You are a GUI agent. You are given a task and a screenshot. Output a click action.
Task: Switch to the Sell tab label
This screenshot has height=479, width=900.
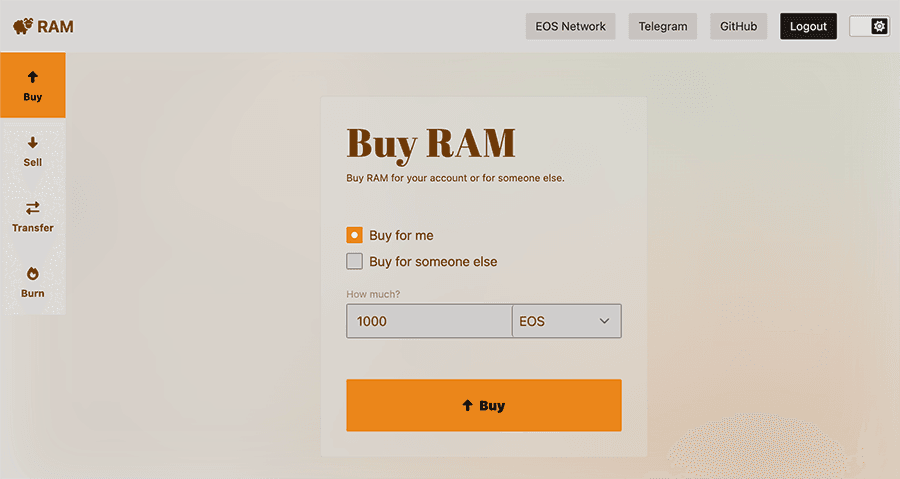point(32,162)
